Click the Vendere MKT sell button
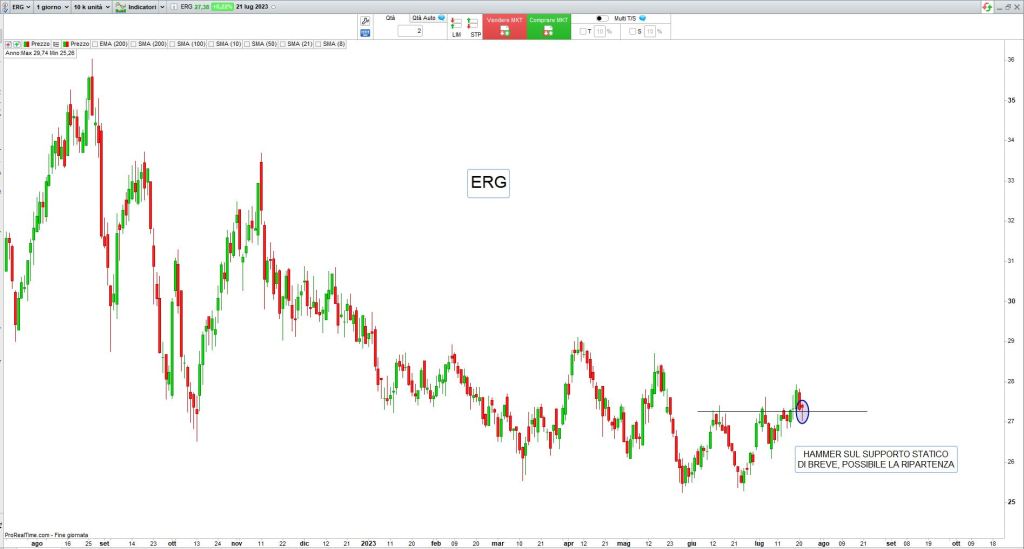This screenshot has width=1024, height=549. tap(504, 26)
